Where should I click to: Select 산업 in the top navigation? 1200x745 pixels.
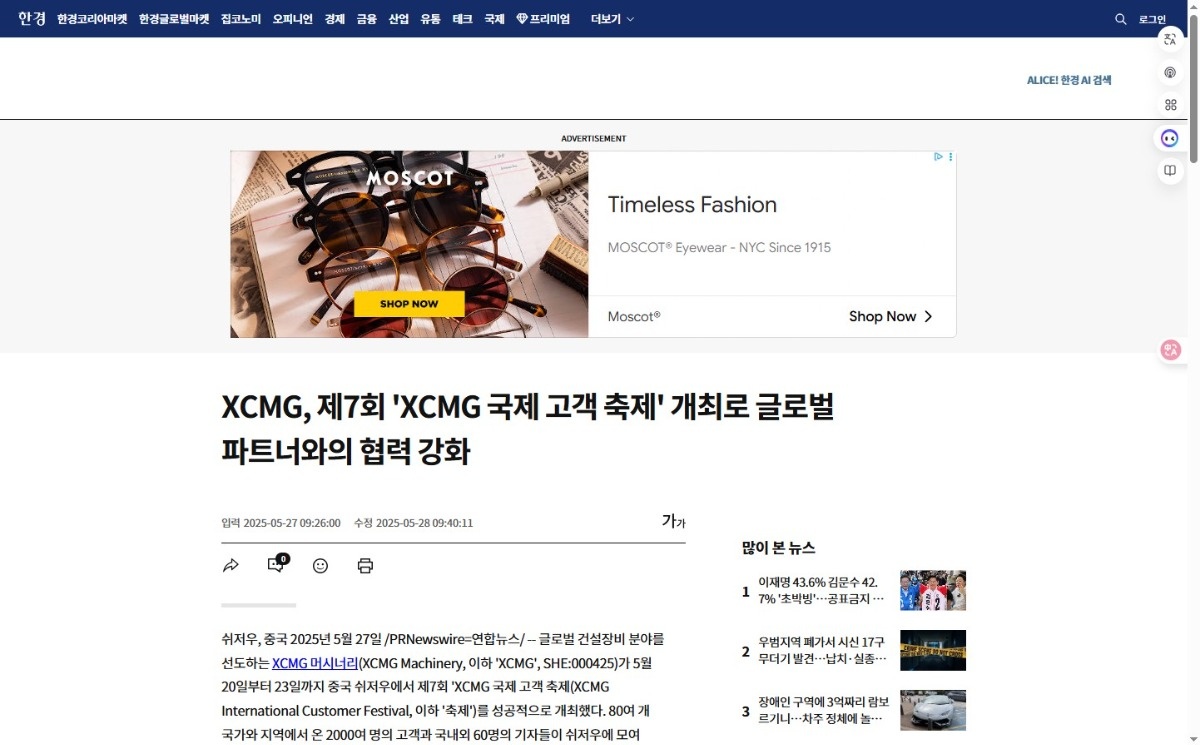tap(399, 19)
